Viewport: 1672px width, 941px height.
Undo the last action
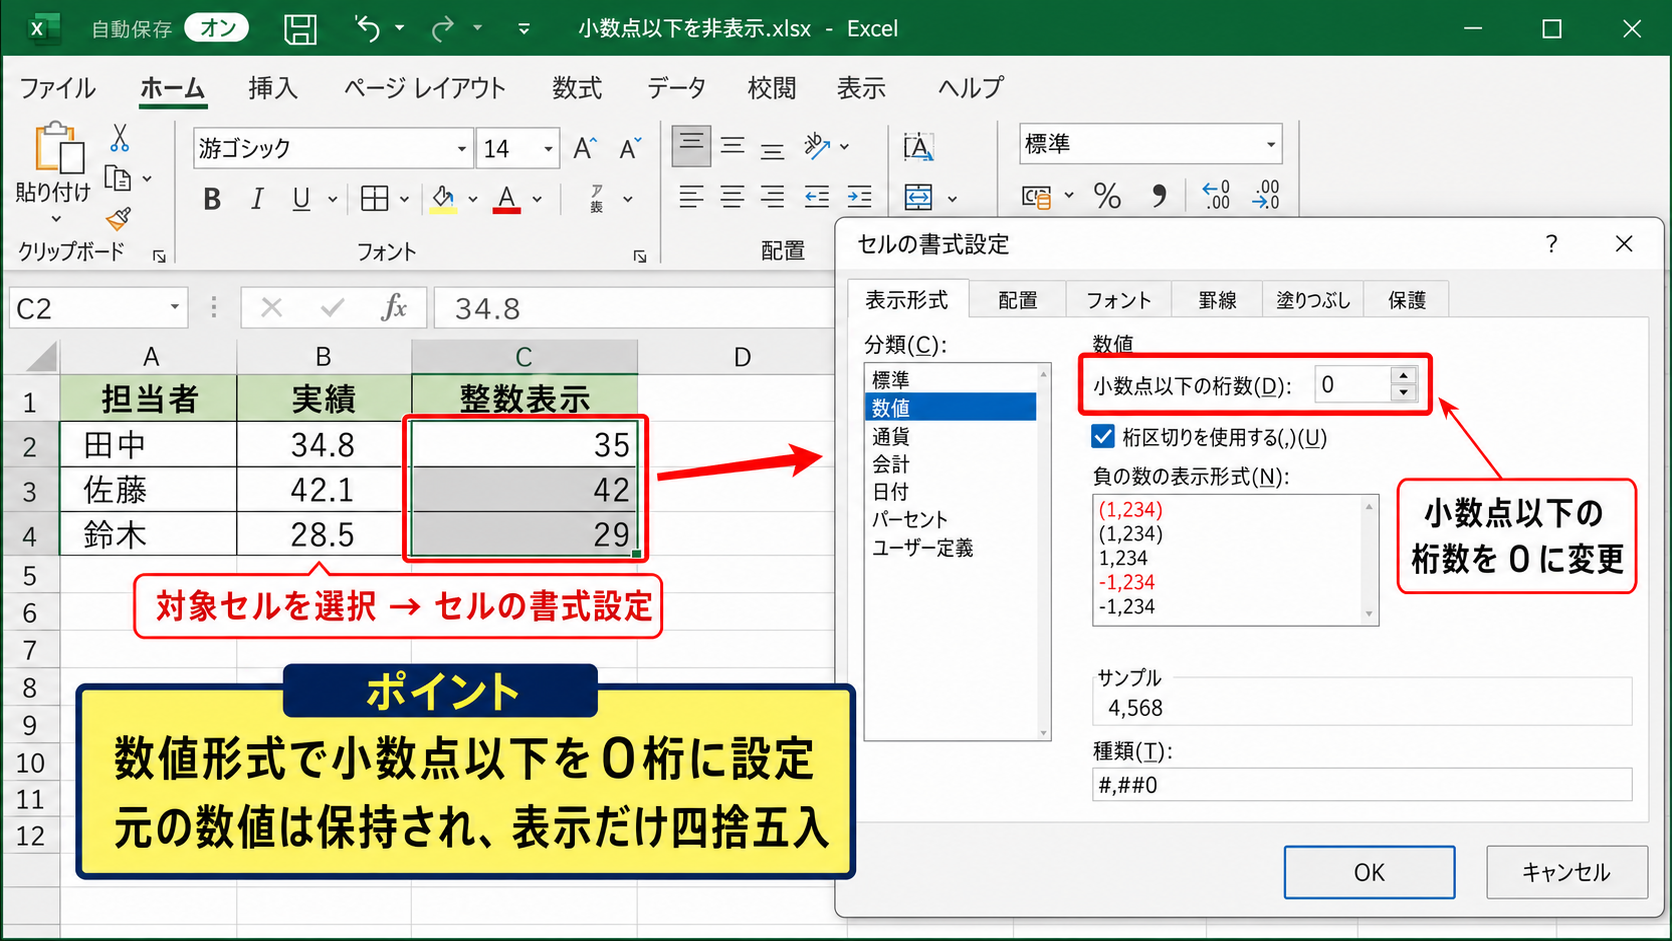pos(367,29)
